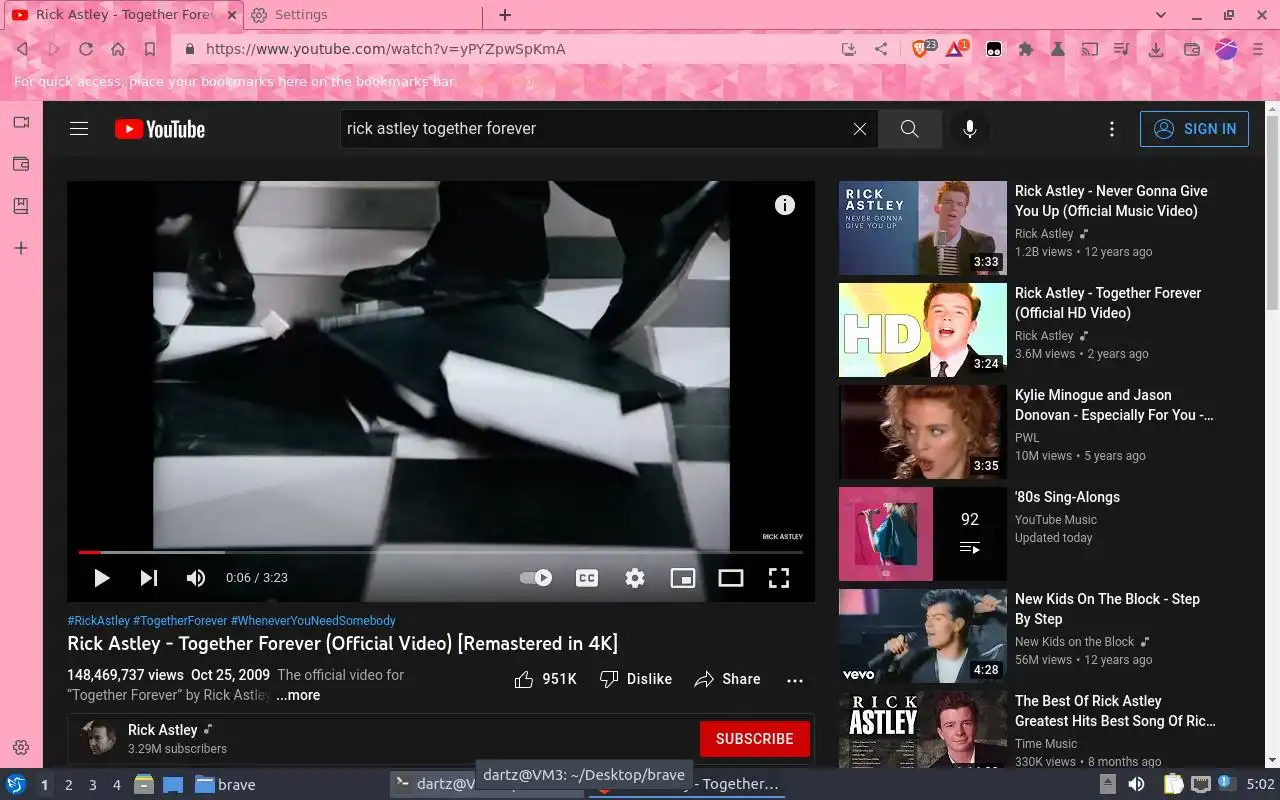
Task: Switch to workspace 2 in the taskbar
Action: tap(68, 785)
